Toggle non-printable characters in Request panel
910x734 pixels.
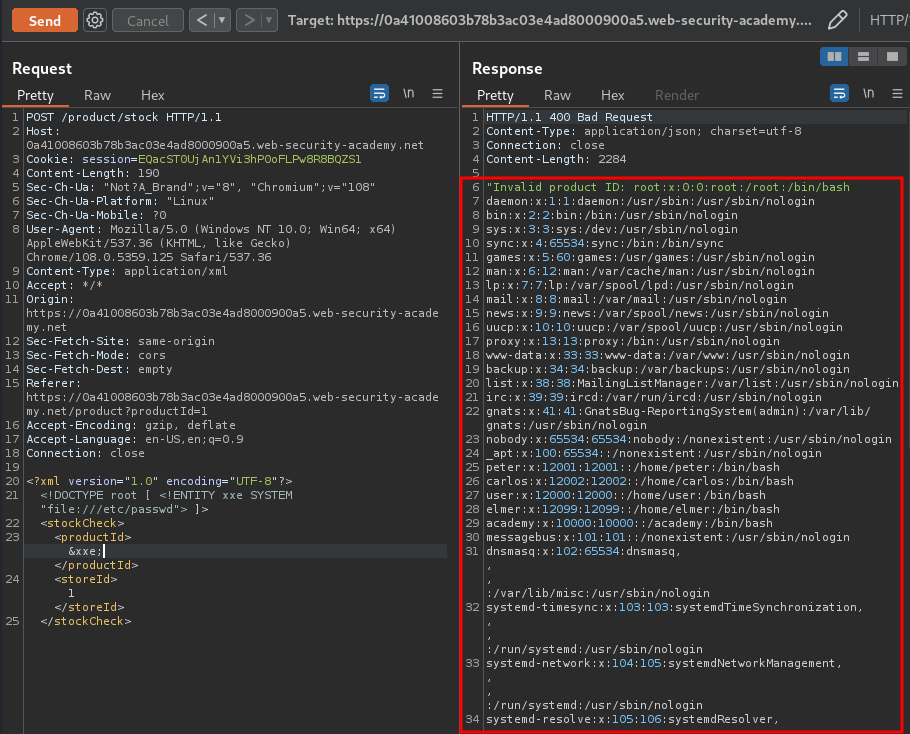[409, 93]
